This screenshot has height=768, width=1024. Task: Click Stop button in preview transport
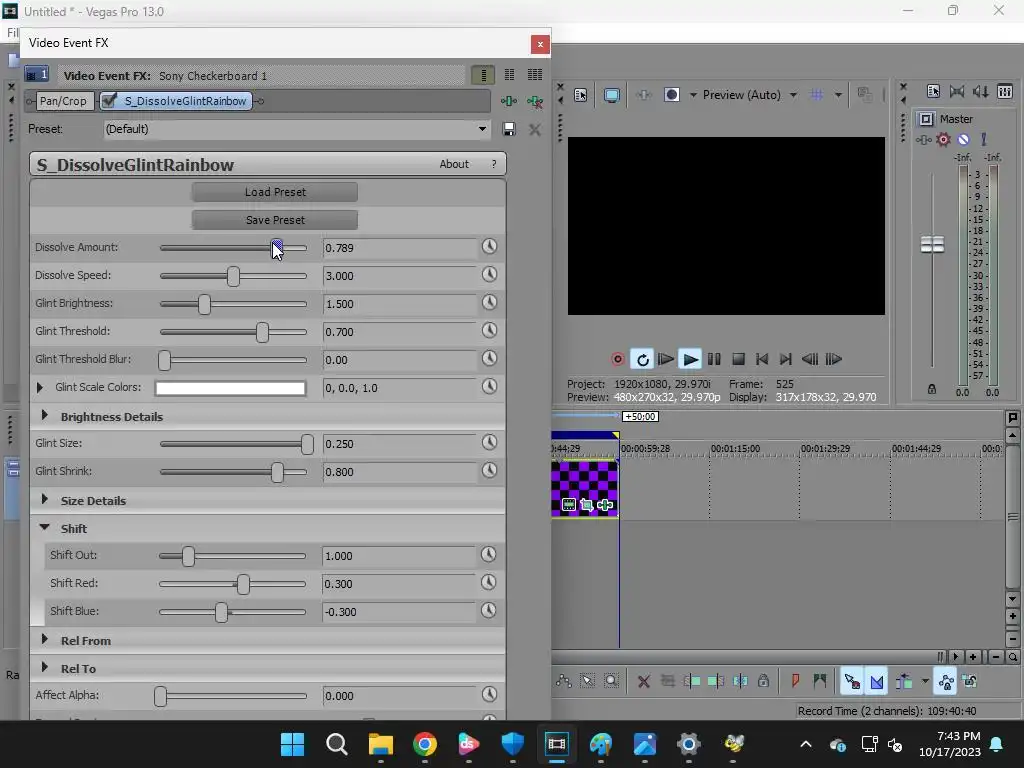click(x=739, y=359)
